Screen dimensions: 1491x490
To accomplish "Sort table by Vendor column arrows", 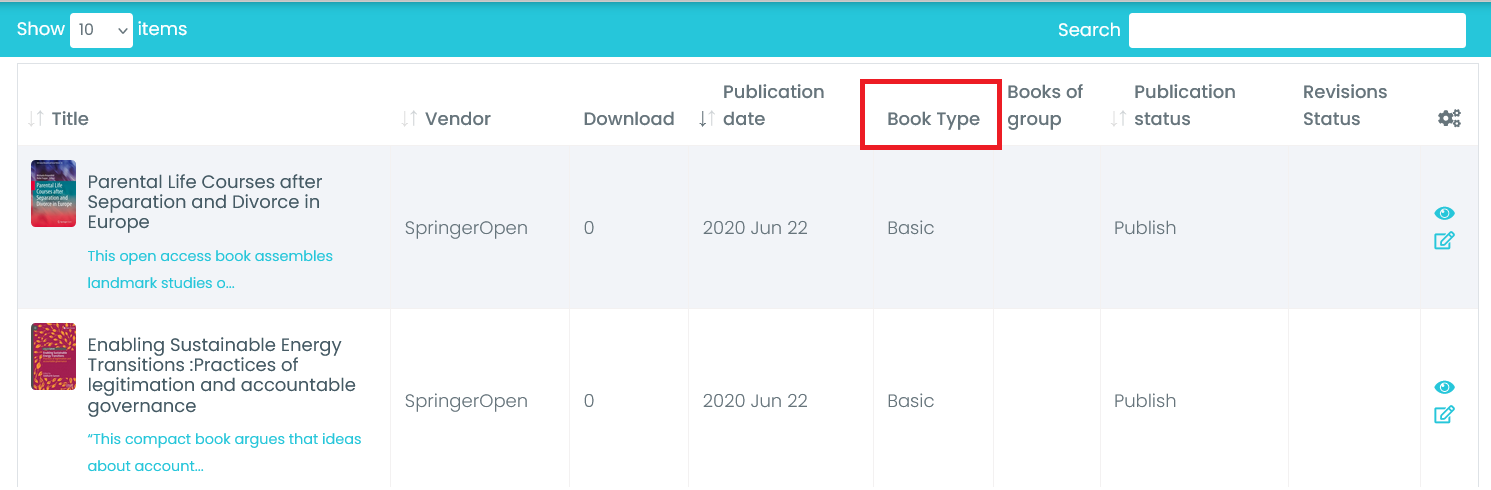I will [x=409, y=119].
